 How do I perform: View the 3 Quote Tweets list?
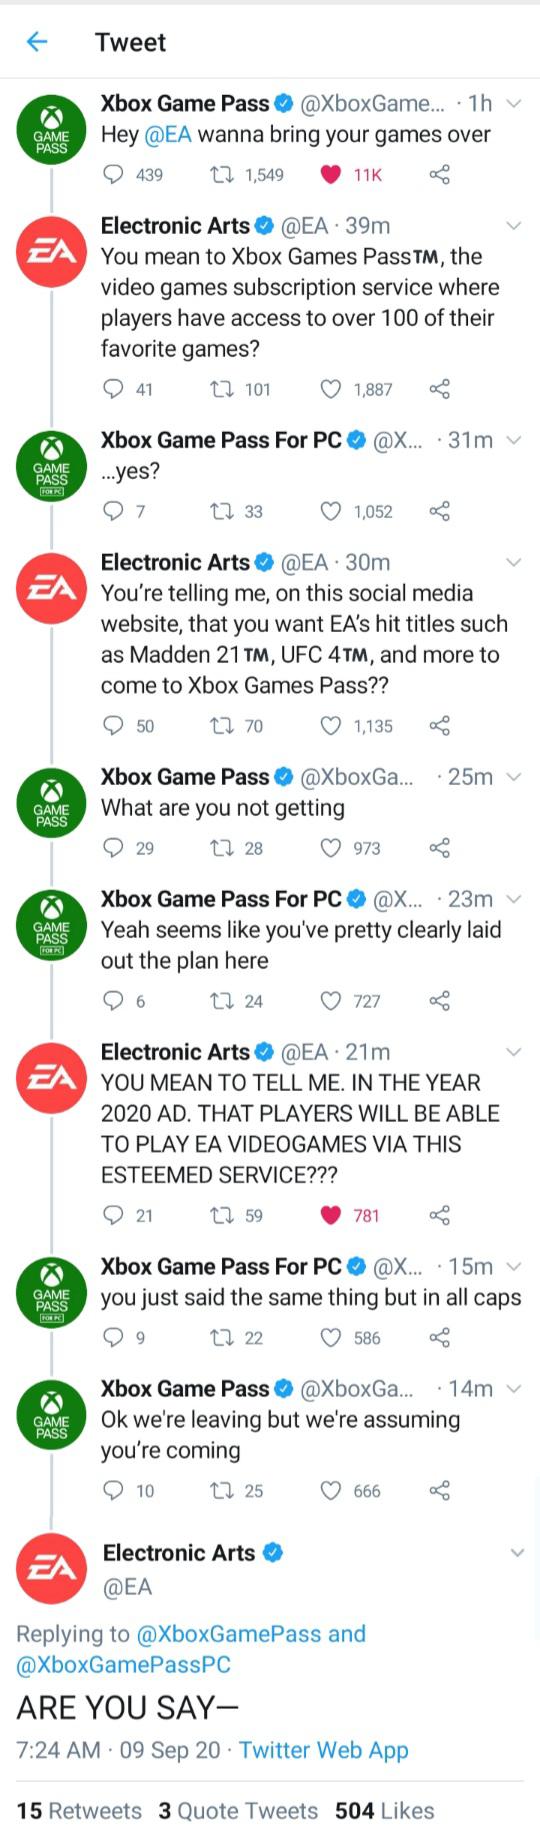[x=238, y=1811]
